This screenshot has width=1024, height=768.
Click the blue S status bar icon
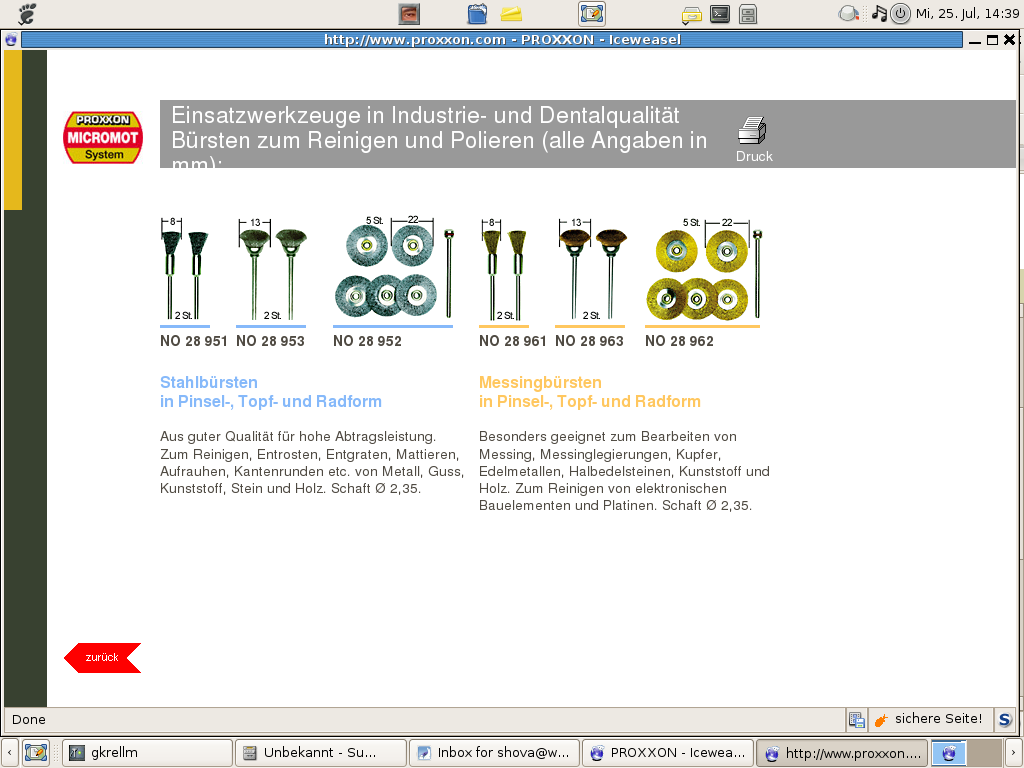click(x=1005, y=718)
